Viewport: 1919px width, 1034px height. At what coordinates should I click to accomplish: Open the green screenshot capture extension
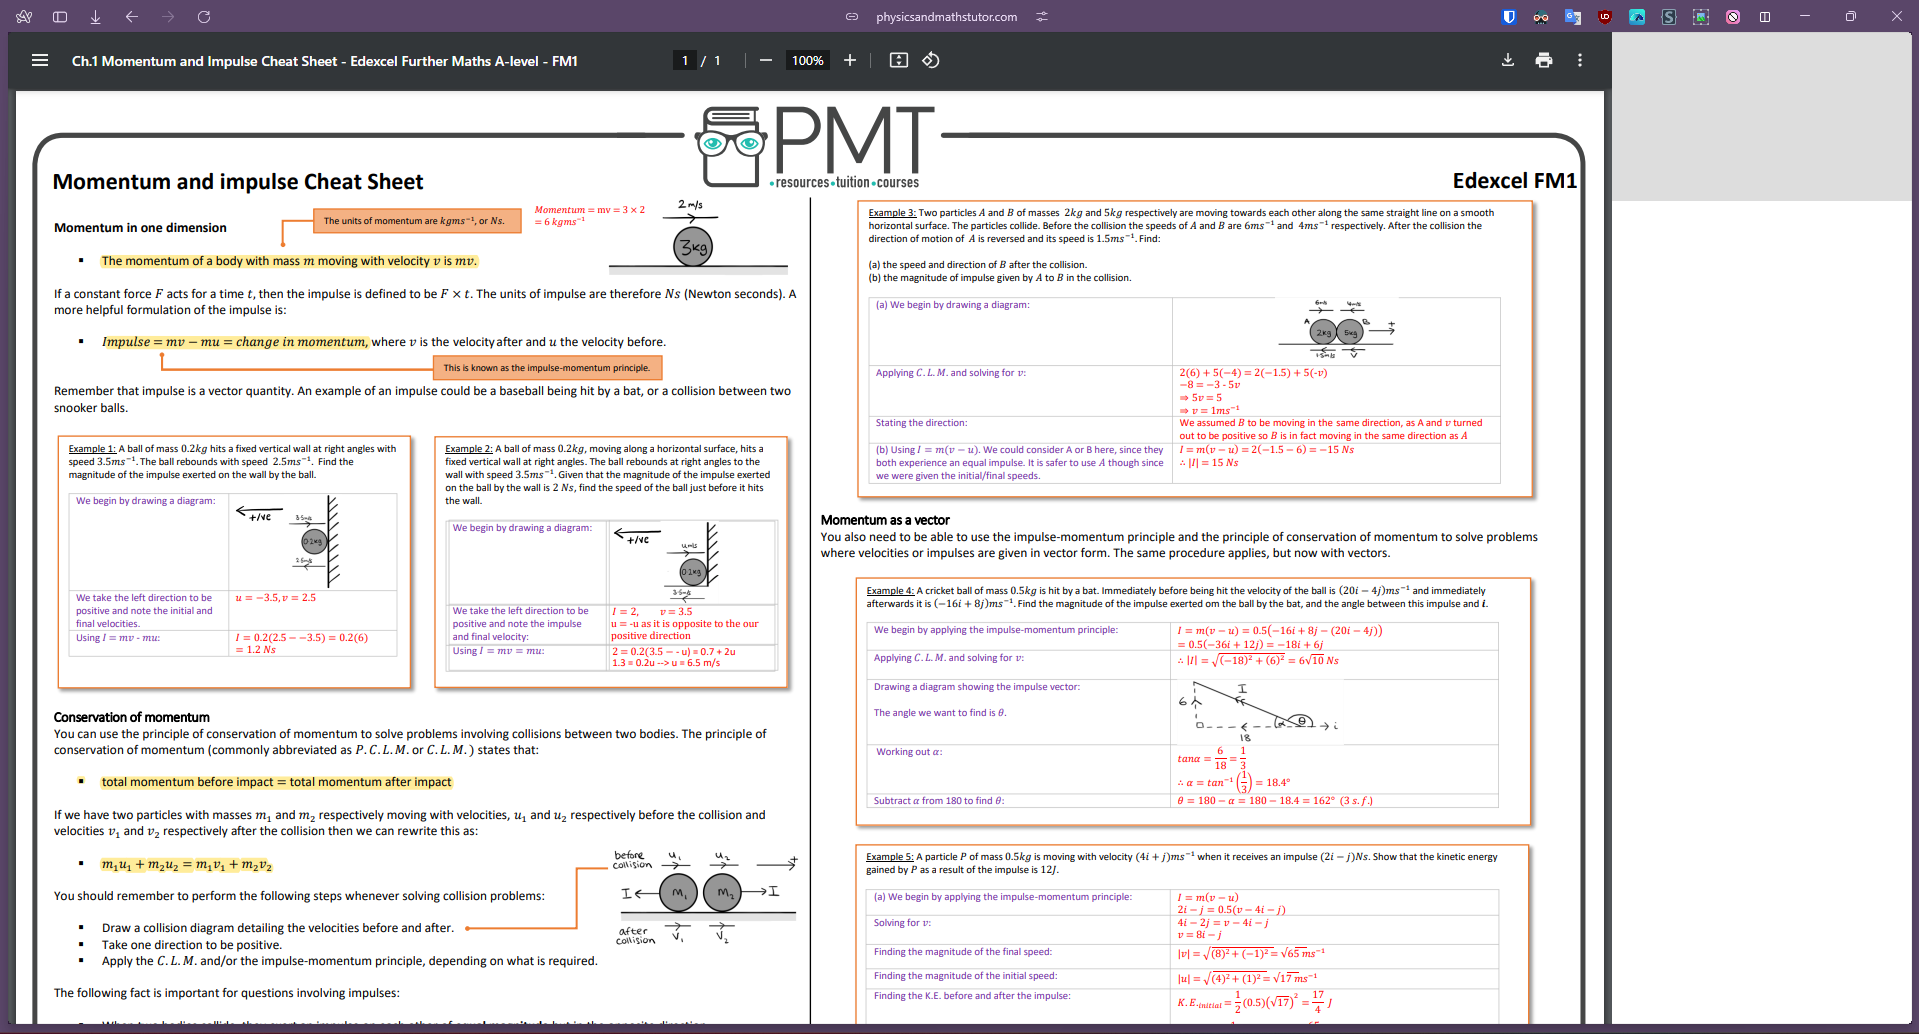[x=1701, y=17]
